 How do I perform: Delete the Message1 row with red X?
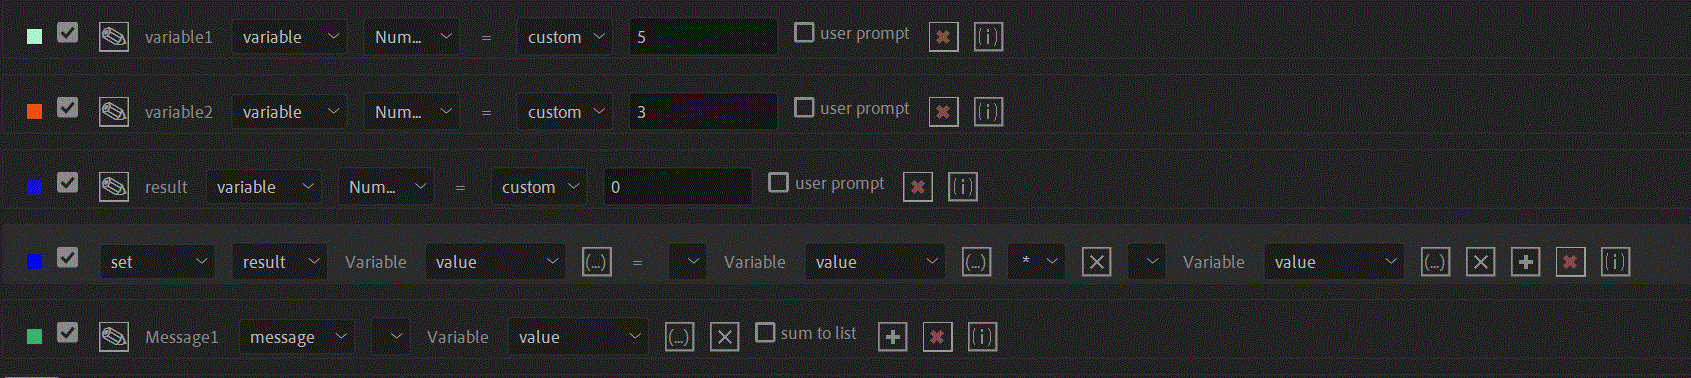coord(937,337)
